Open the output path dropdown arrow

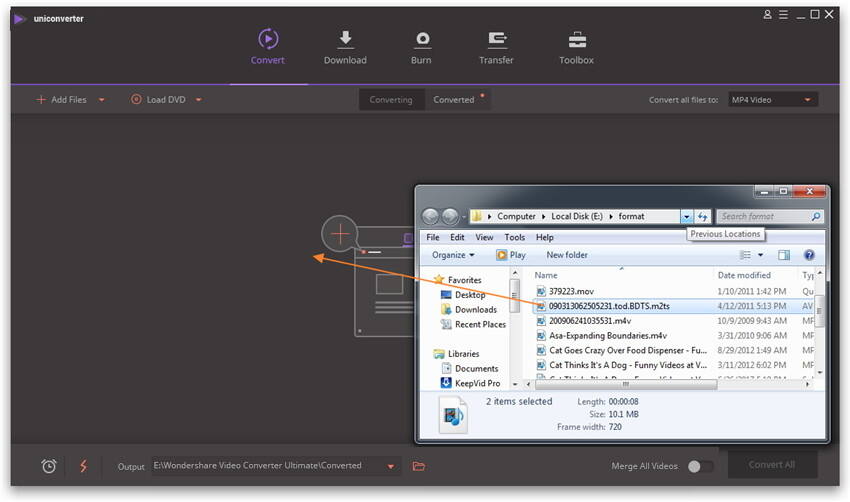pos(390,466)
